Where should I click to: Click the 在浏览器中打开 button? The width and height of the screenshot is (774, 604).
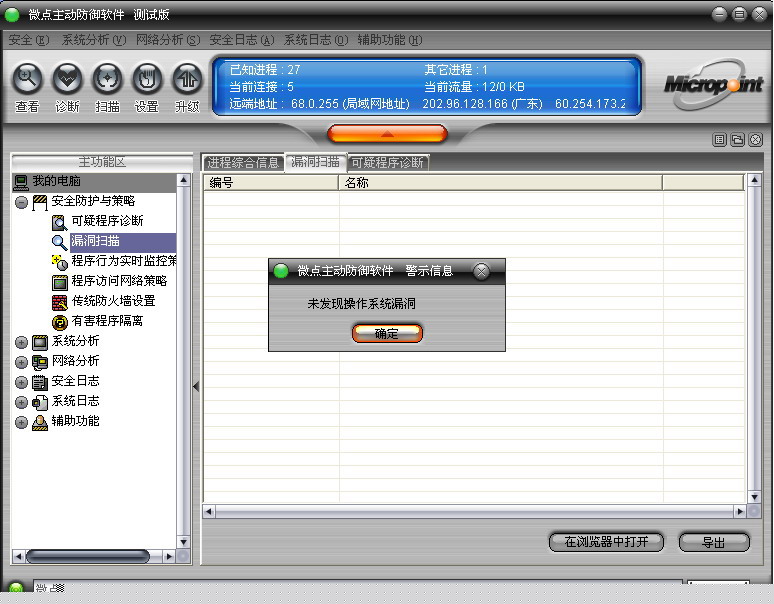click(x=606, y=542)
